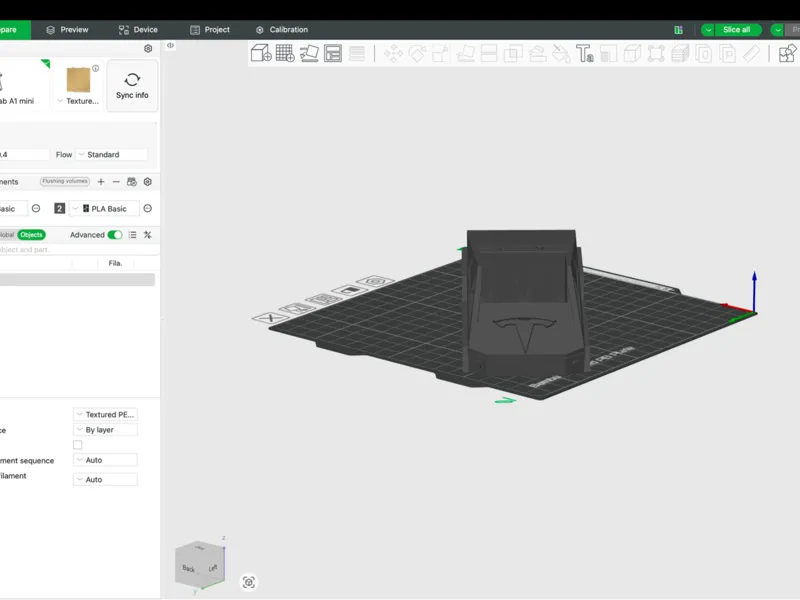
Task: Click the AMS filament sync icon
Action: point(132,182)
